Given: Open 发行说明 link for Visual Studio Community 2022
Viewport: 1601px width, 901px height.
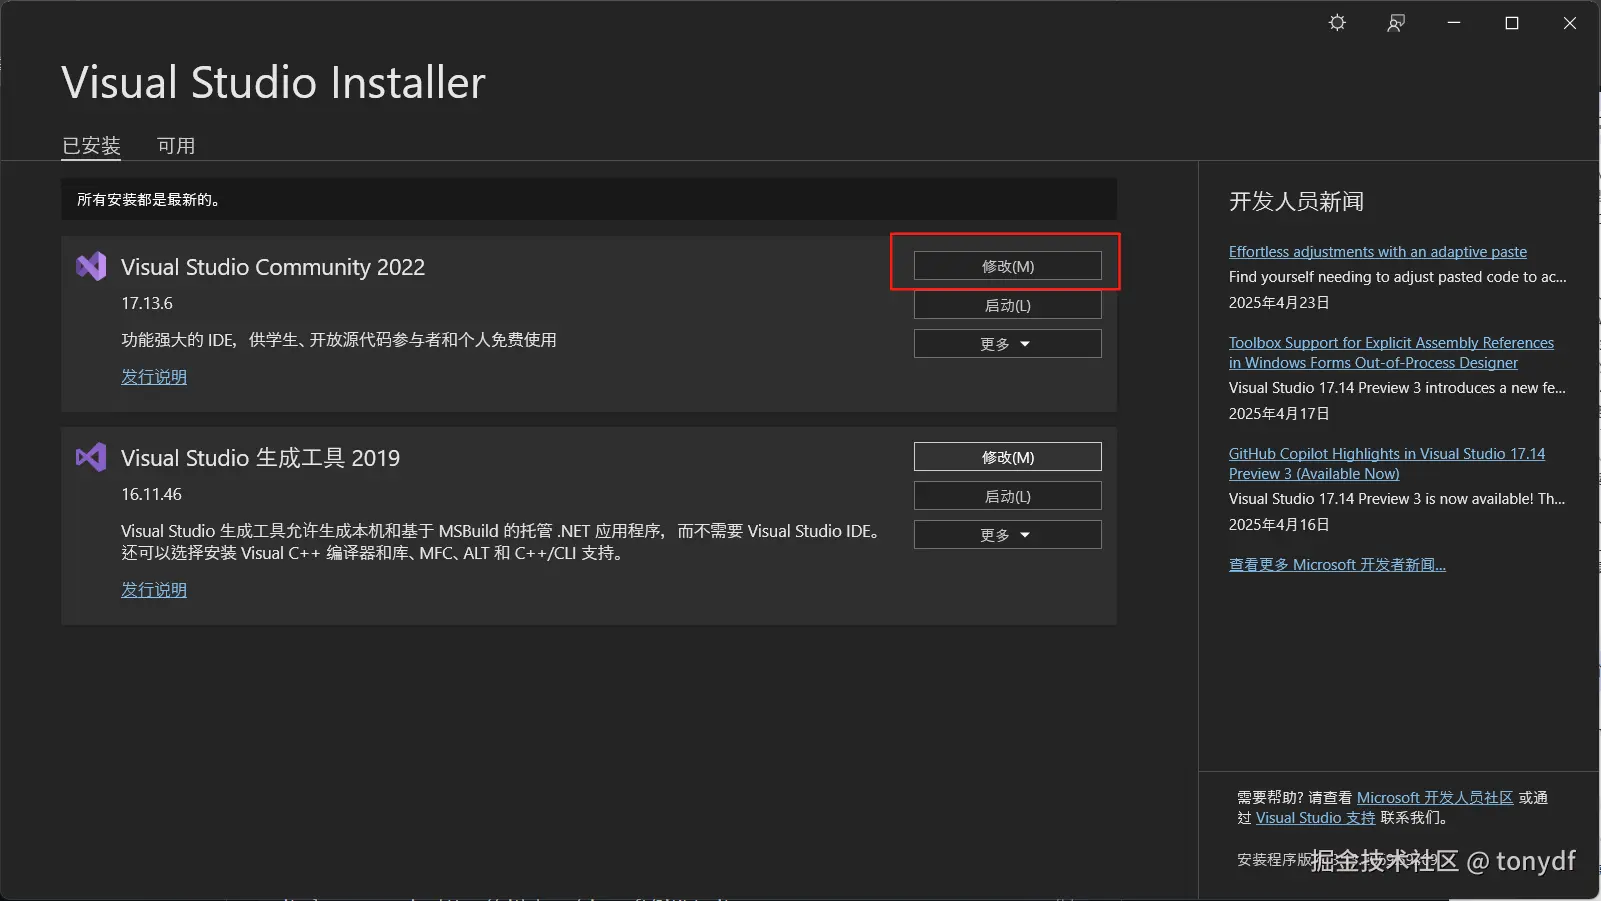Looking at the screenshot, I should (154, 377).
